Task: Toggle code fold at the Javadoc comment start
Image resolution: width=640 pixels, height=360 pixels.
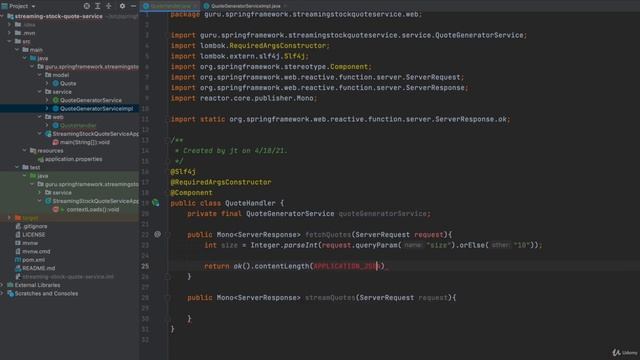Action: pos(167,140)
